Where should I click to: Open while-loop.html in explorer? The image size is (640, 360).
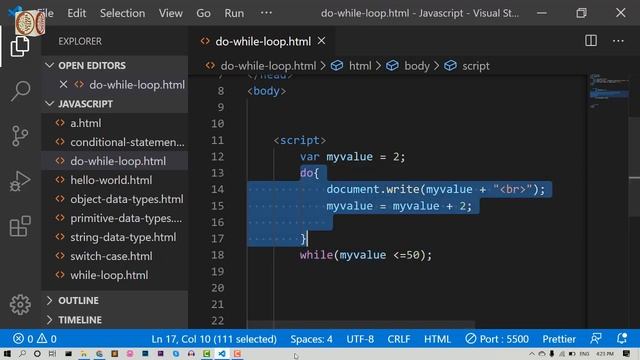pos(114,275)
